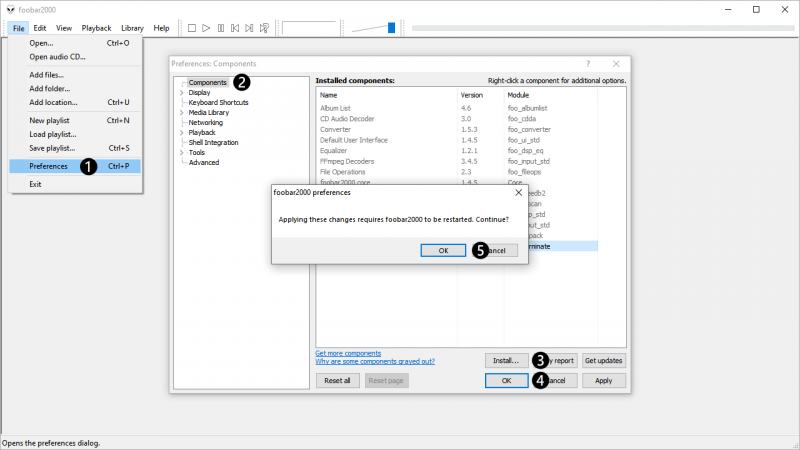800x450 pixels.
Task: Click the Play icon in toolbar
Action: [x=206, y=28]
